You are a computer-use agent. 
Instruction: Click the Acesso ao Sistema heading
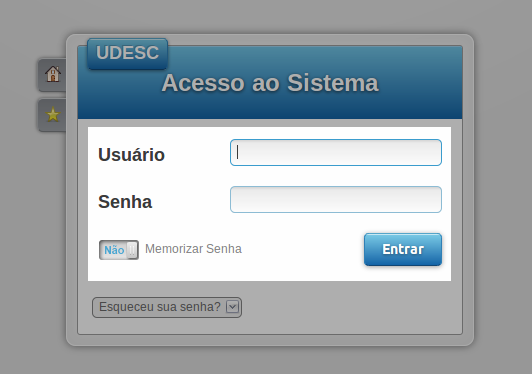click(x=270, y=83)
